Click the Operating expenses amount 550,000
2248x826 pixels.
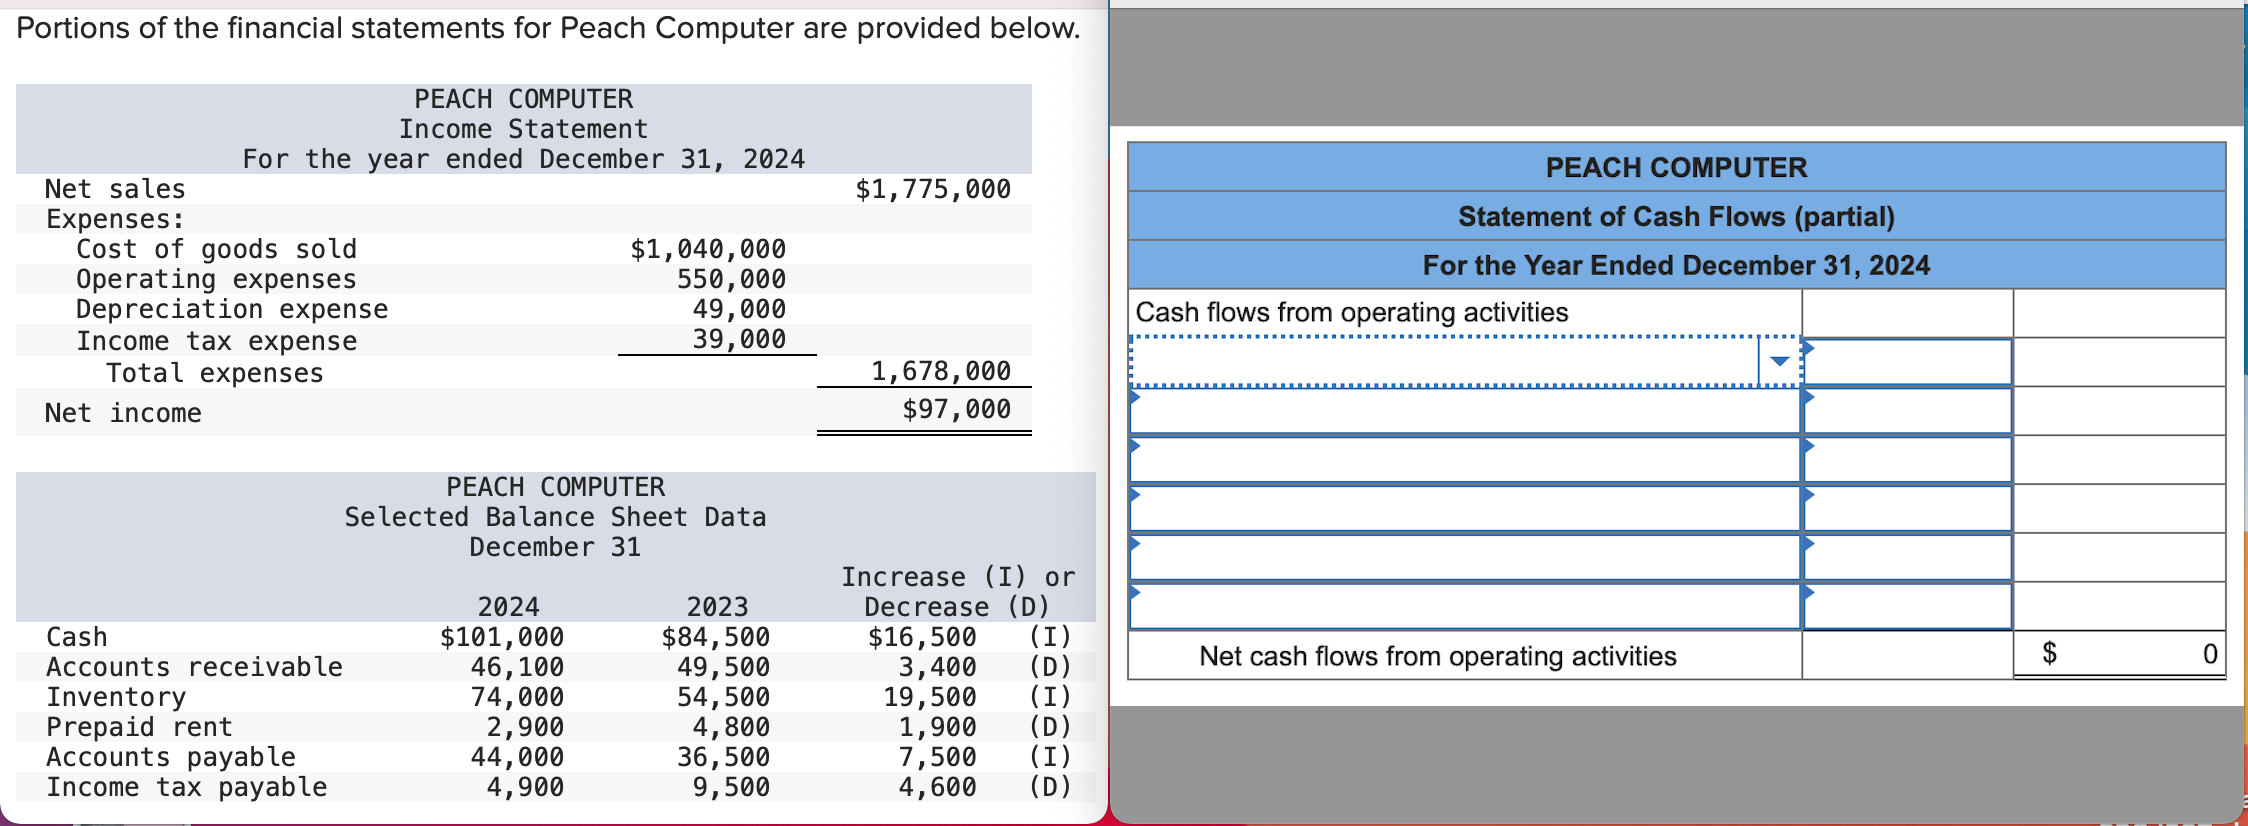731,279
